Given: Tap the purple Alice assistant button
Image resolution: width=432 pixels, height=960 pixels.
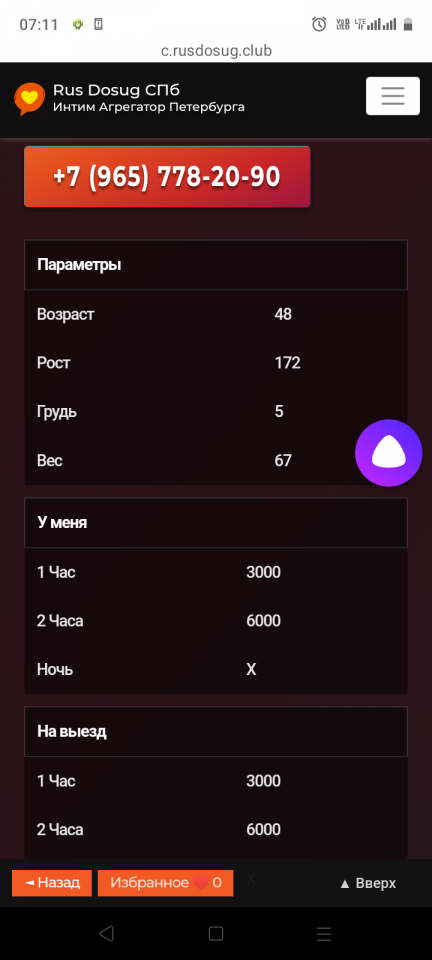Looking at the screenshot, I should point(389,453).
